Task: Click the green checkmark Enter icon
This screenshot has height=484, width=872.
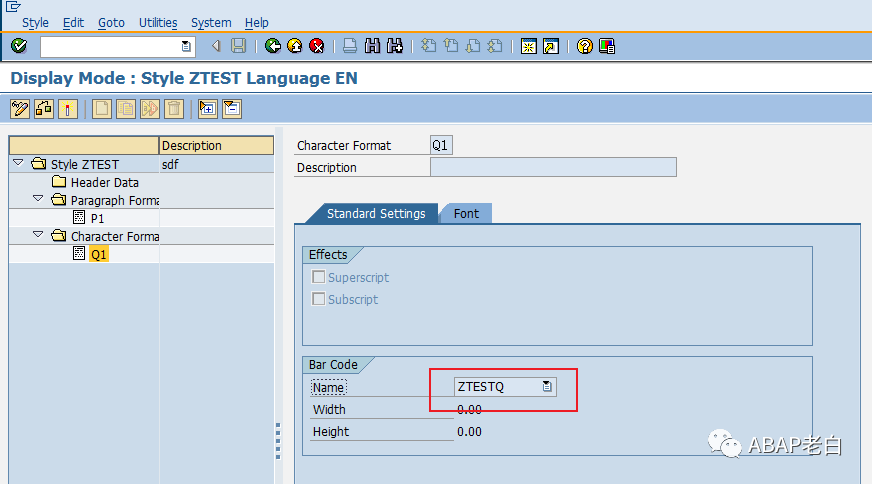Action: point(19,46)
